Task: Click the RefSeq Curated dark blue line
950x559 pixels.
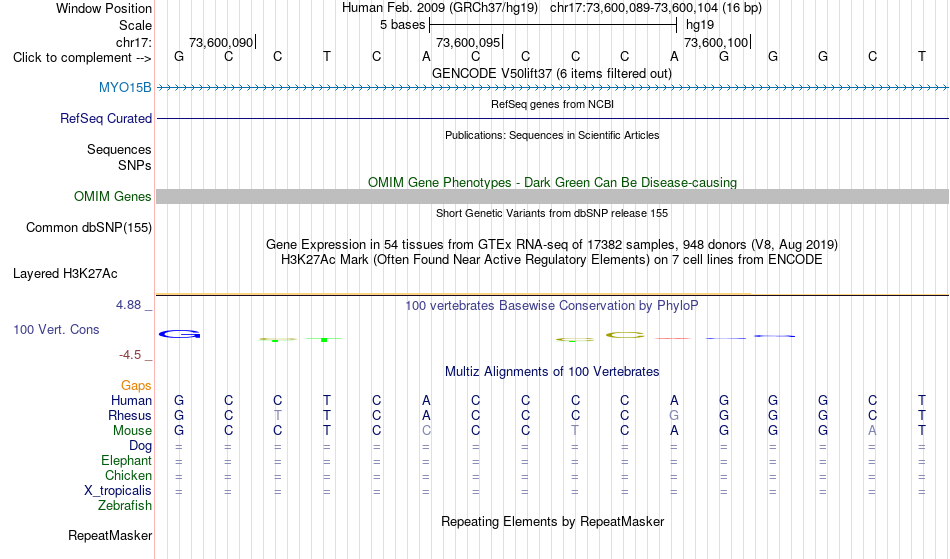Action: point(553,118)
